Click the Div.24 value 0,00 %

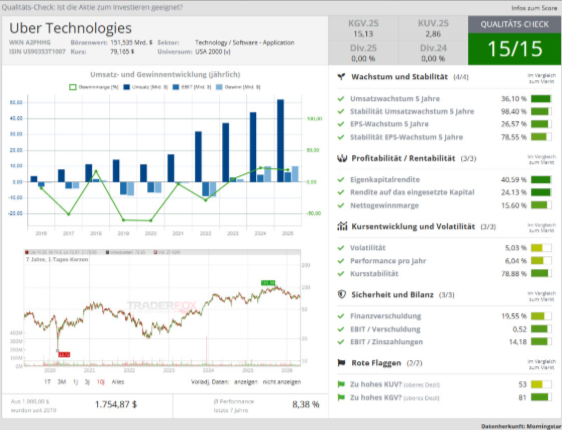pyautogui.click(x=433, y=58)
